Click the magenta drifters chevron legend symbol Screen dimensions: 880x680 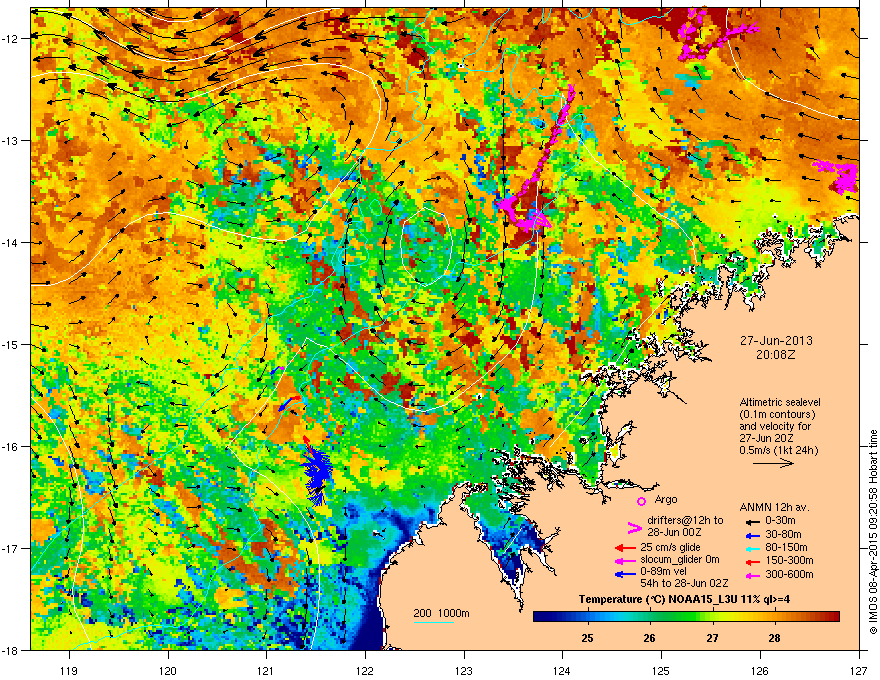coord(634,527)
